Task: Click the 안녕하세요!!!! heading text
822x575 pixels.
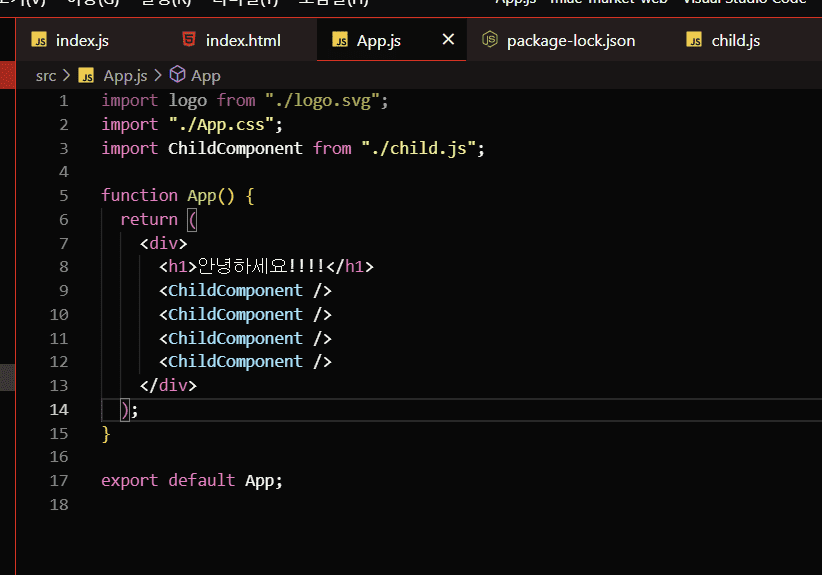Action: (x=262, y=266)
